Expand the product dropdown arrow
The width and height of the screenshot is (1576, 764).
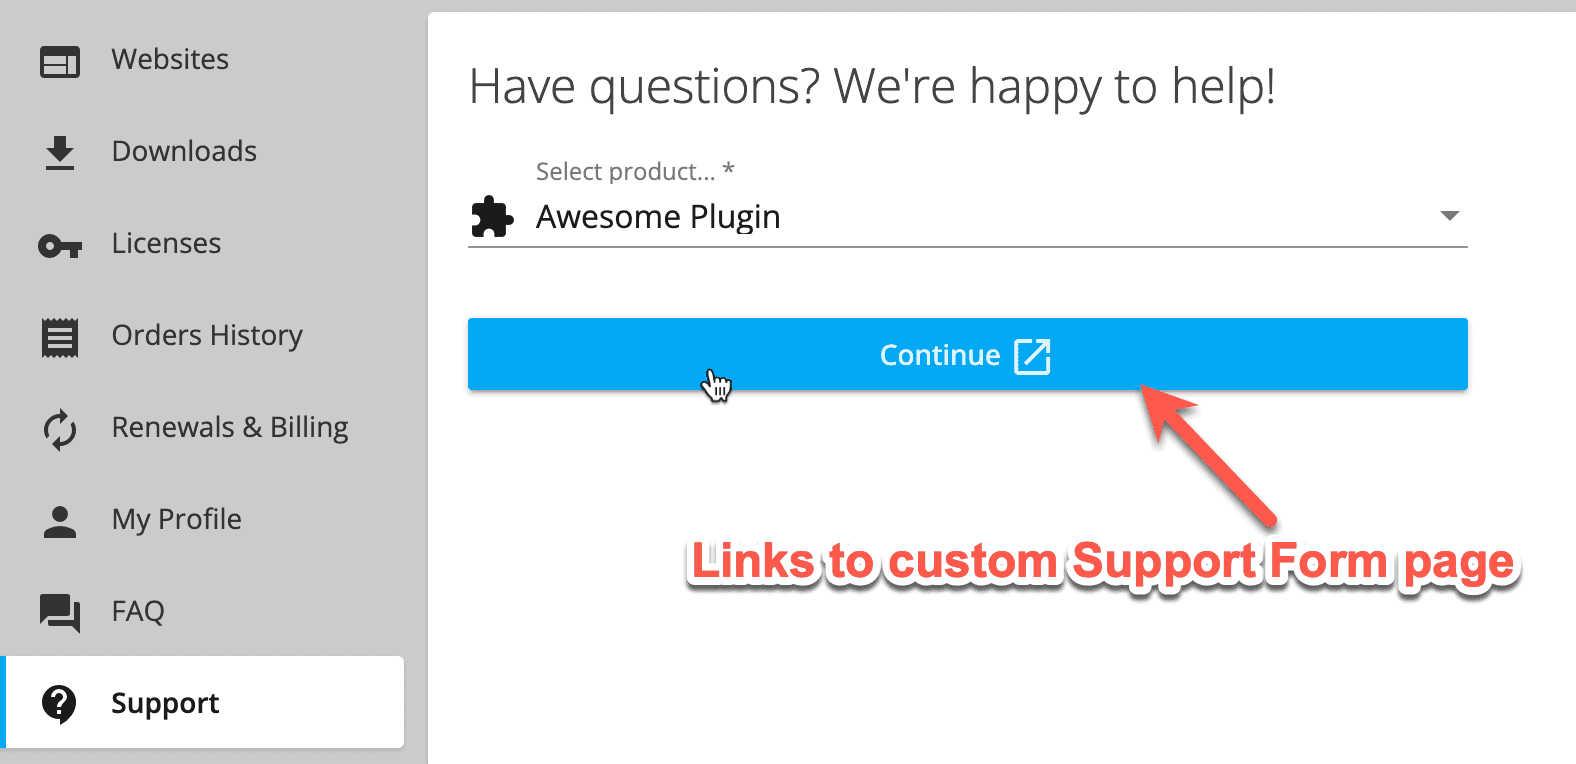point(1449,216)
